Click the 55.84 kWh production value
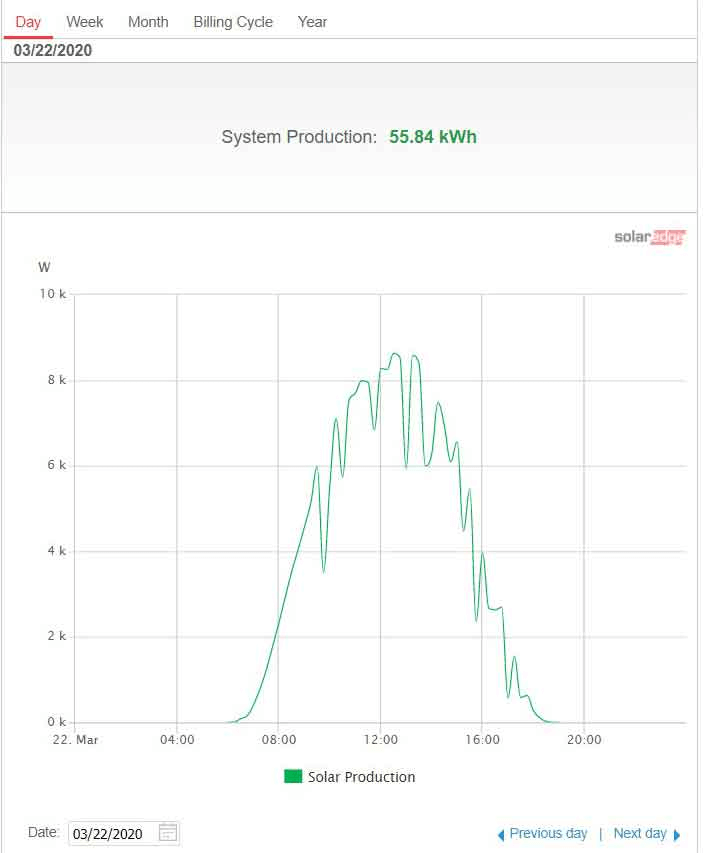Screen dimensions: 704x853 coord(433,137)
